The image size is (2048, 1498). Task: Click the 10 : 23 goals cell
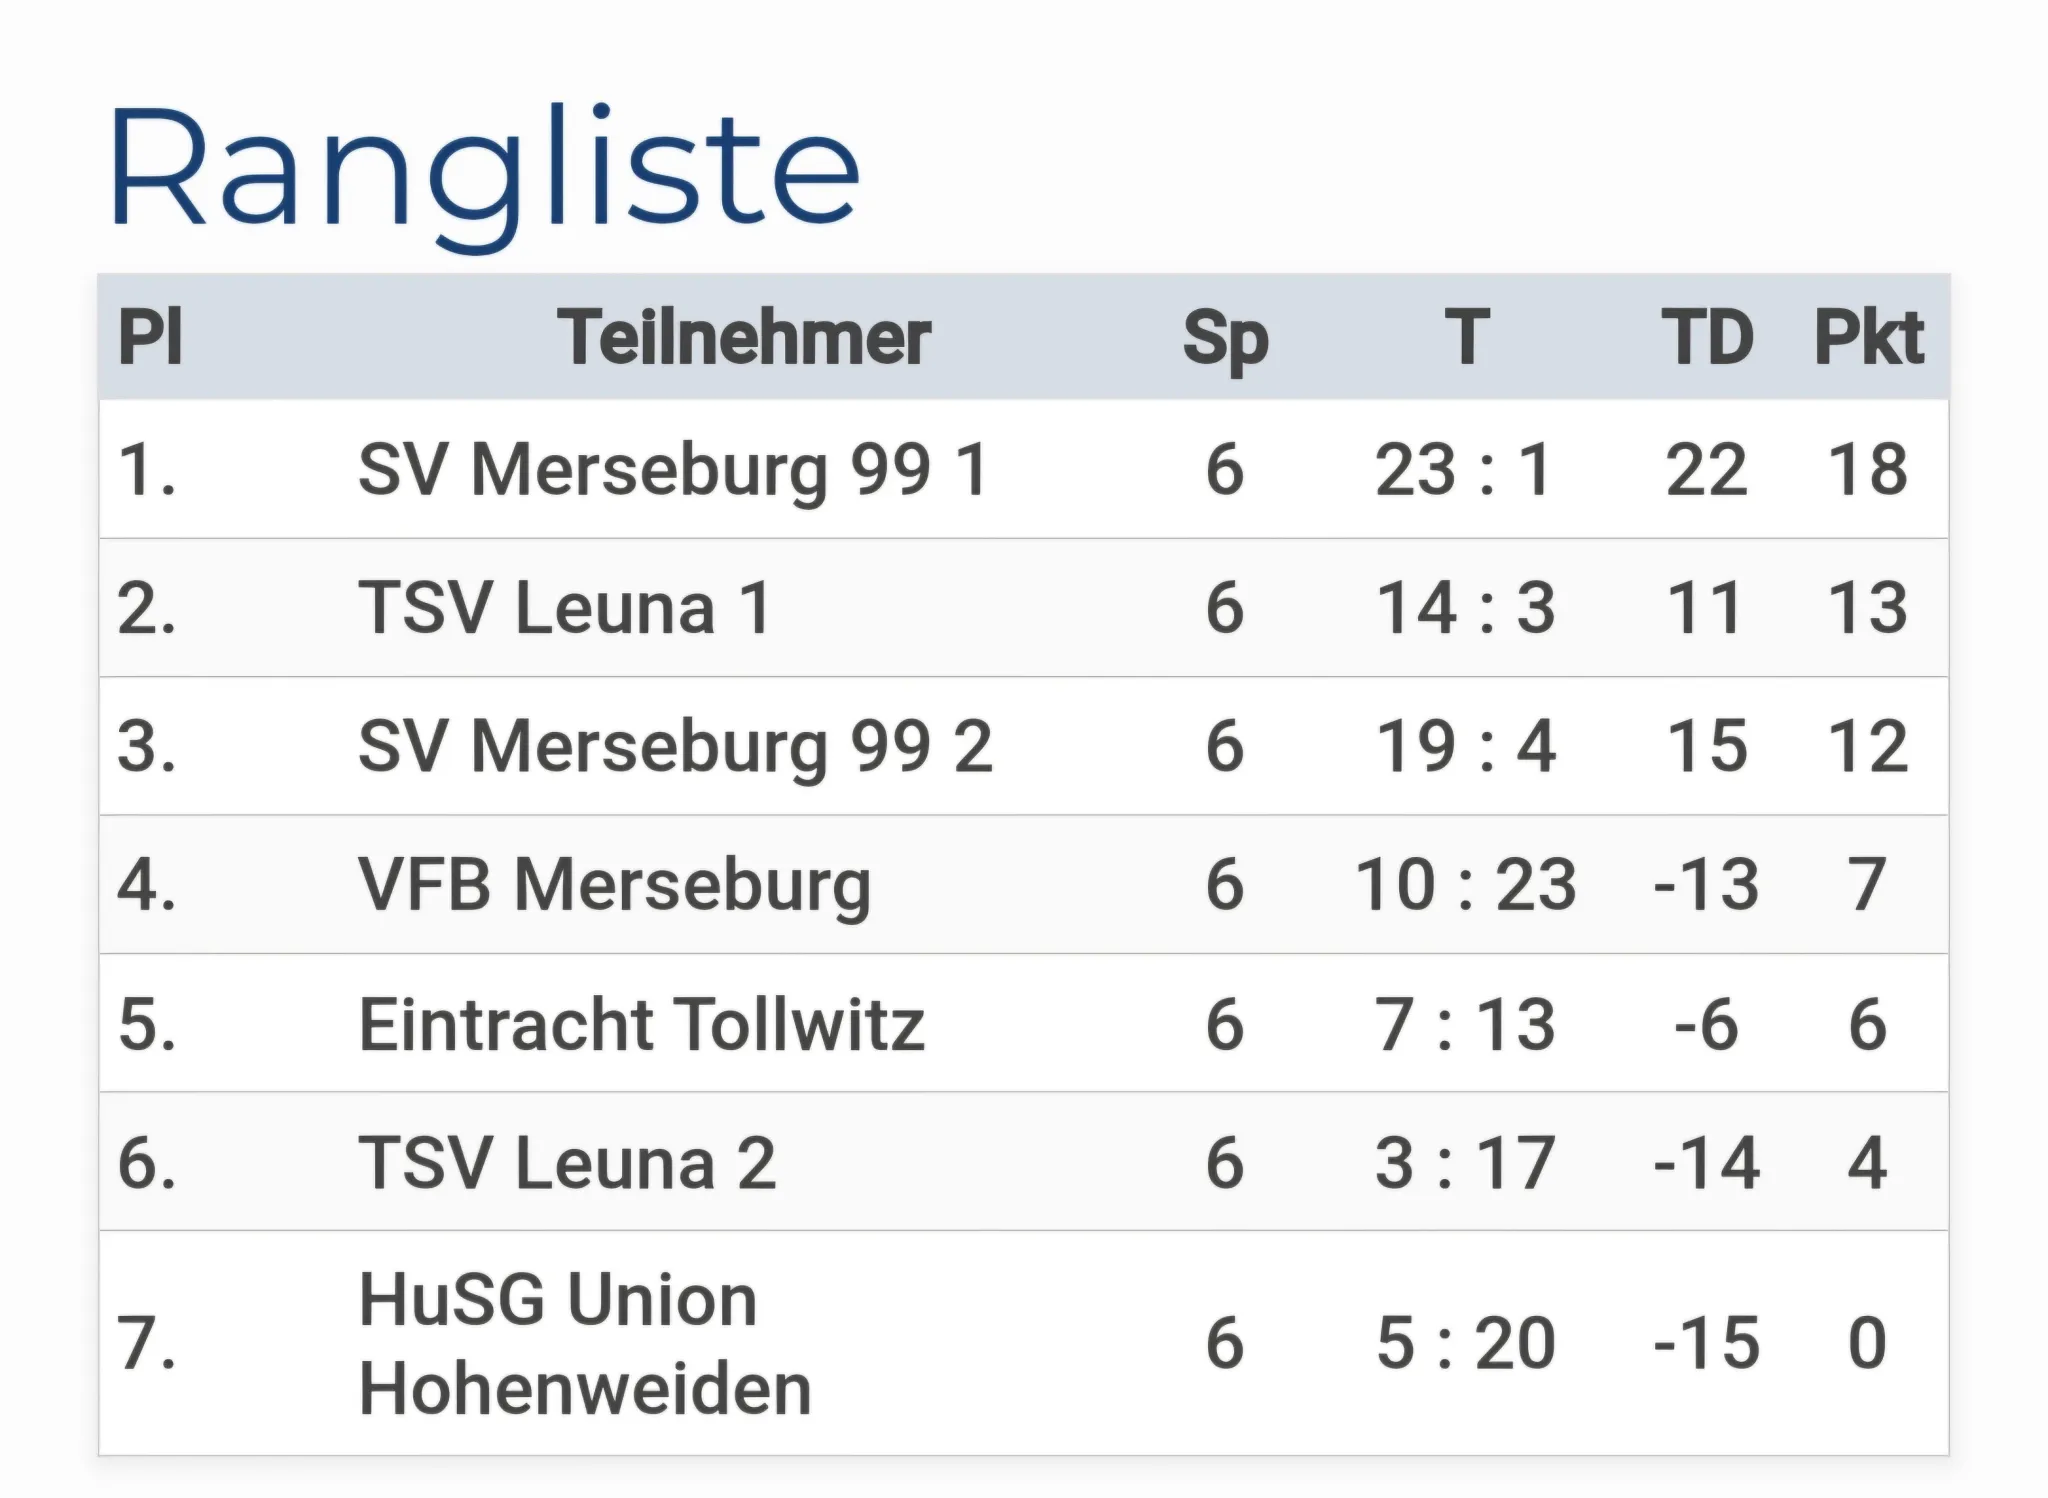click(1466, 885)
